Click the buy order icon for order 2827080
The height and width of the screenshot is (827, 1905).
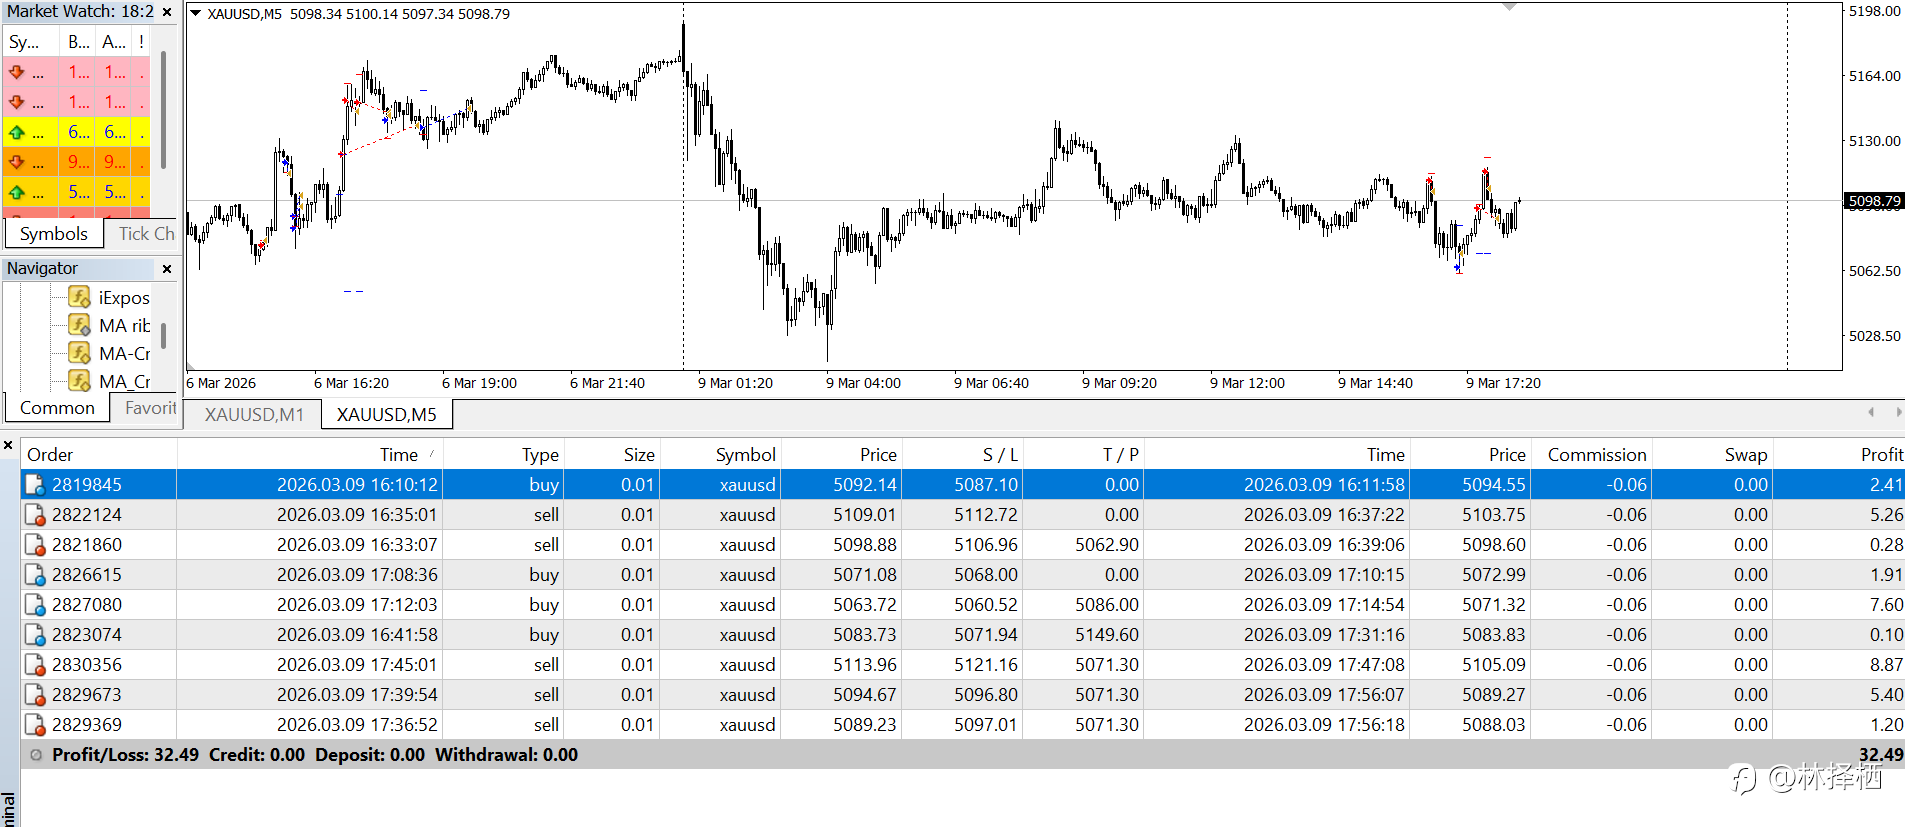point(35,605)
